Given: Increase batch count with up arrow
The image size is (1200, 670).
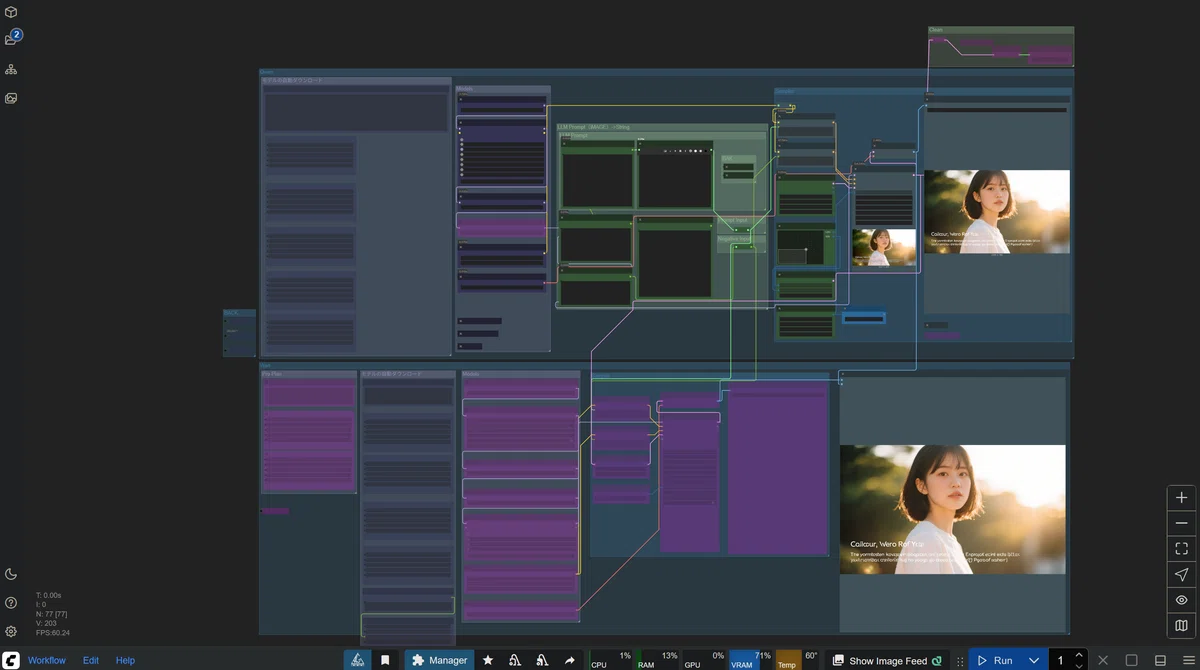Looking at the screenshot, I should pyautogui.click(x=1079, y=655).
